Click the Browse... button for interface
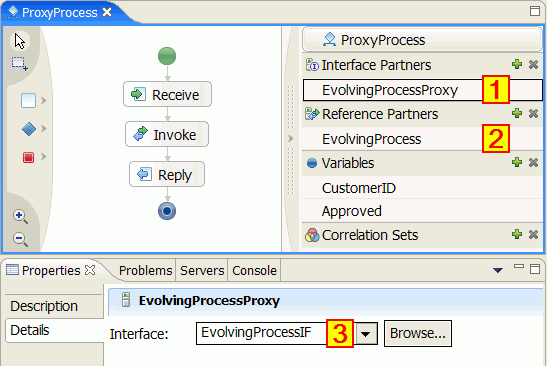Screen dimensions: 547x366 pyautogui.click(x=418, y=333)
